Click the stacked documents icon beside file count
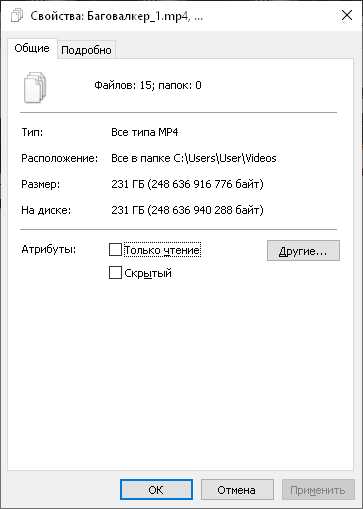 point(35,87)
